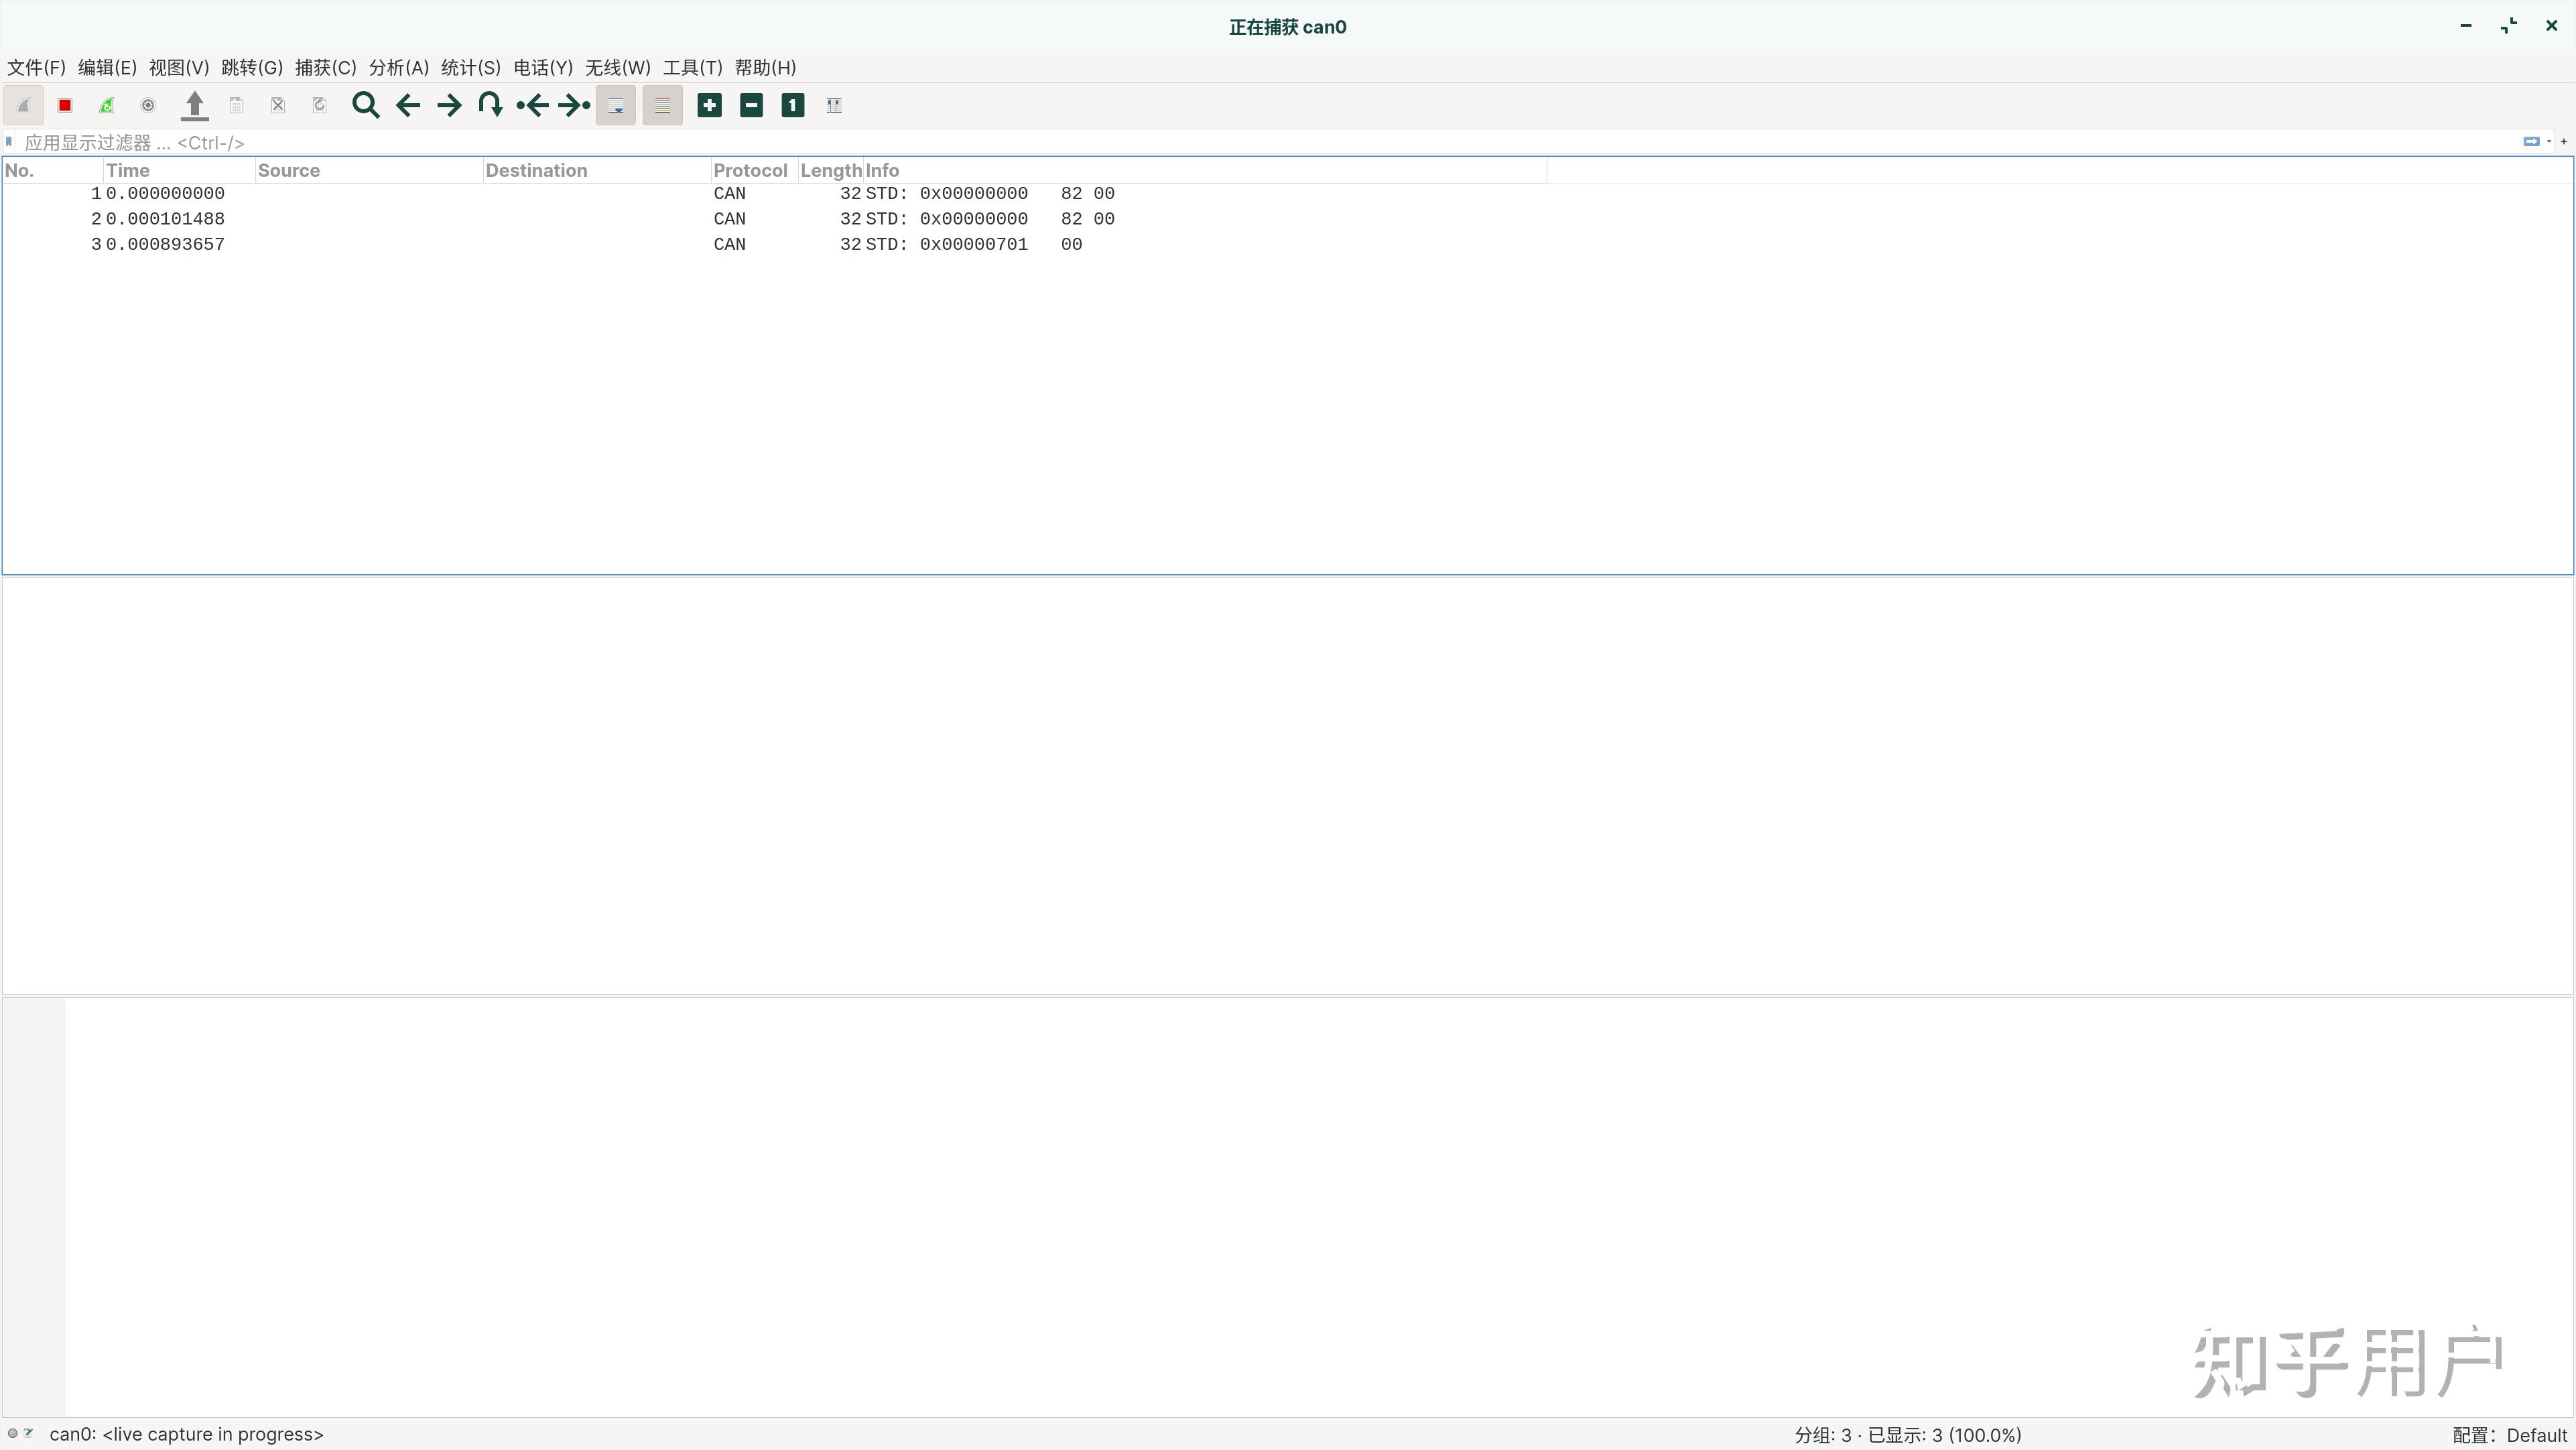Open the 捕获(C) menu
This screenshot has height=1450, width=2576.
coord(325,67)
